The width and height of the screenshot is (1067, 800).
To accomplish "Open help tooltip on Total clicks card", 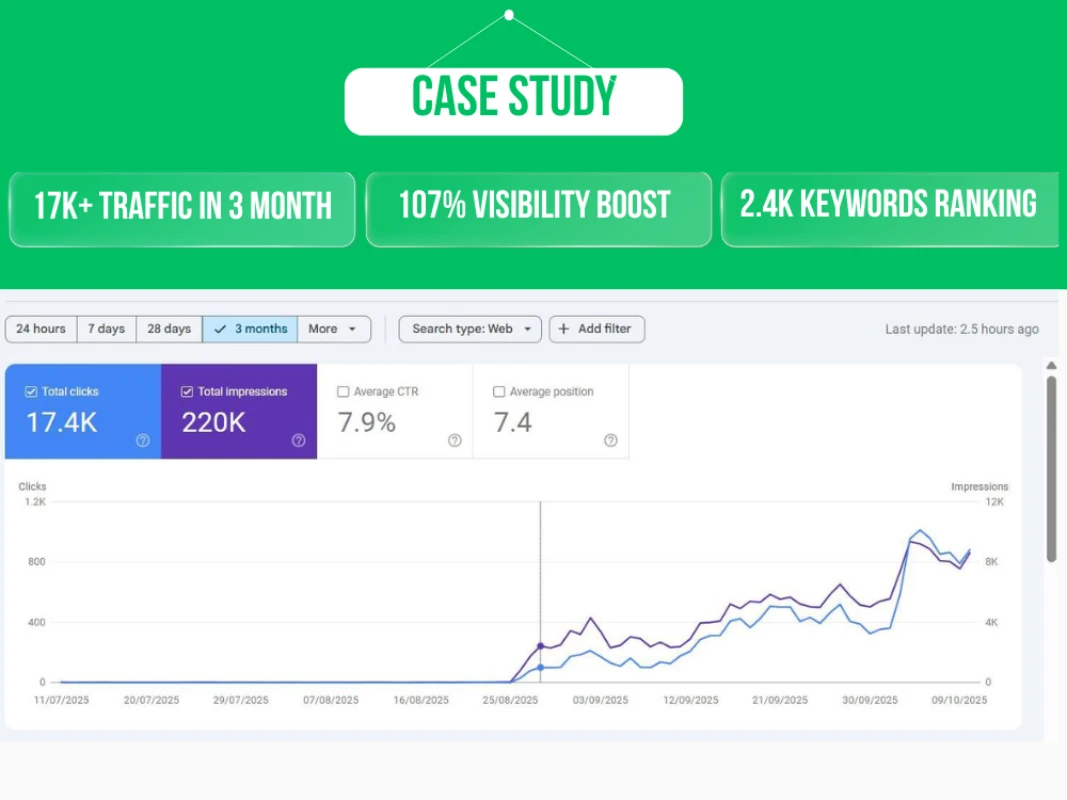I will click(141, 441).
